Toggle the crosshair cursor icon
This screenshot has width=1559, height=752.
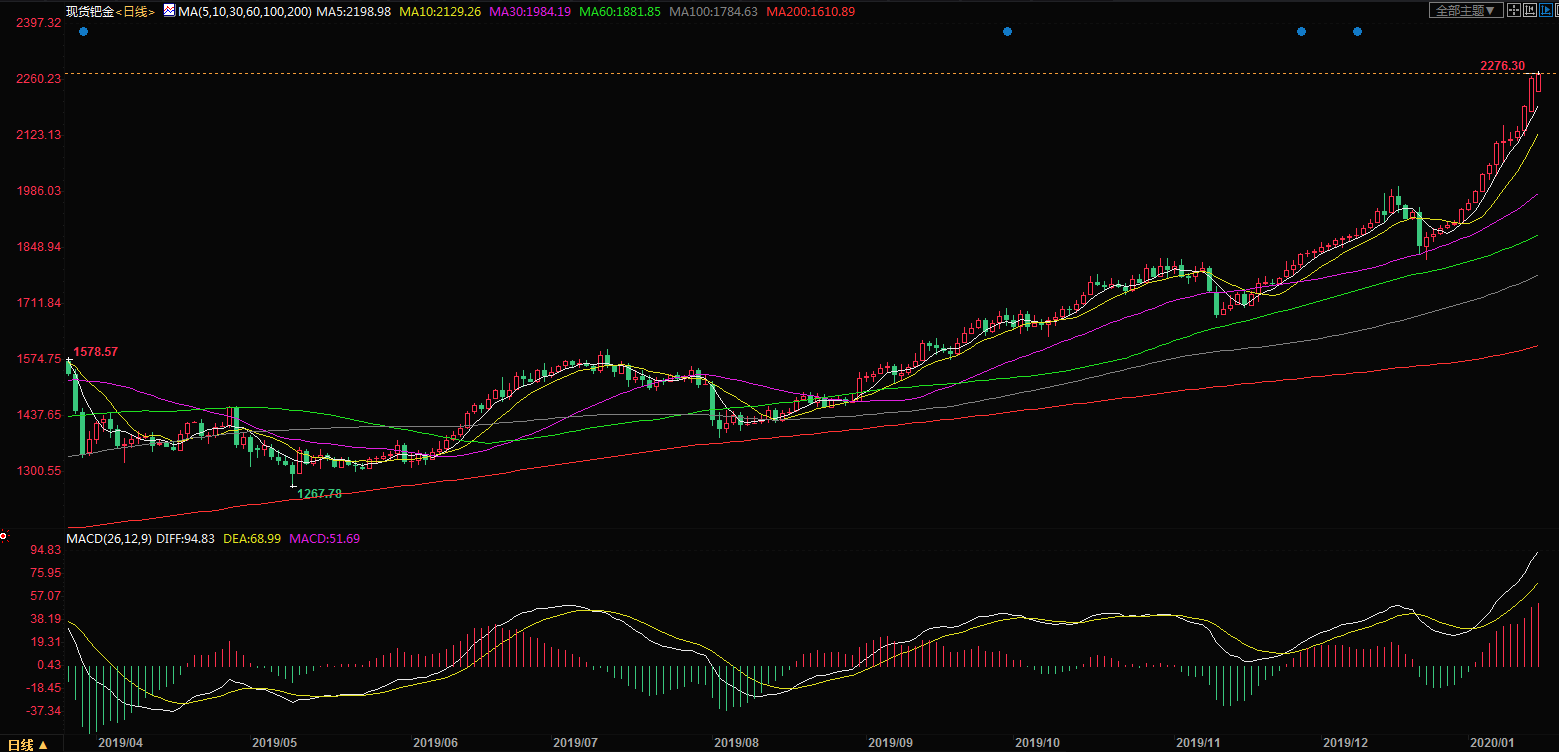[x=1514, y=10]
